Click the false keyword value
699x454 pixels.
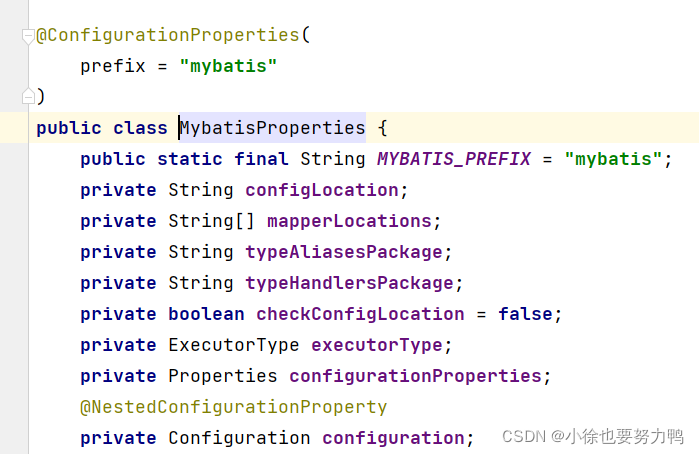(525, 314)
